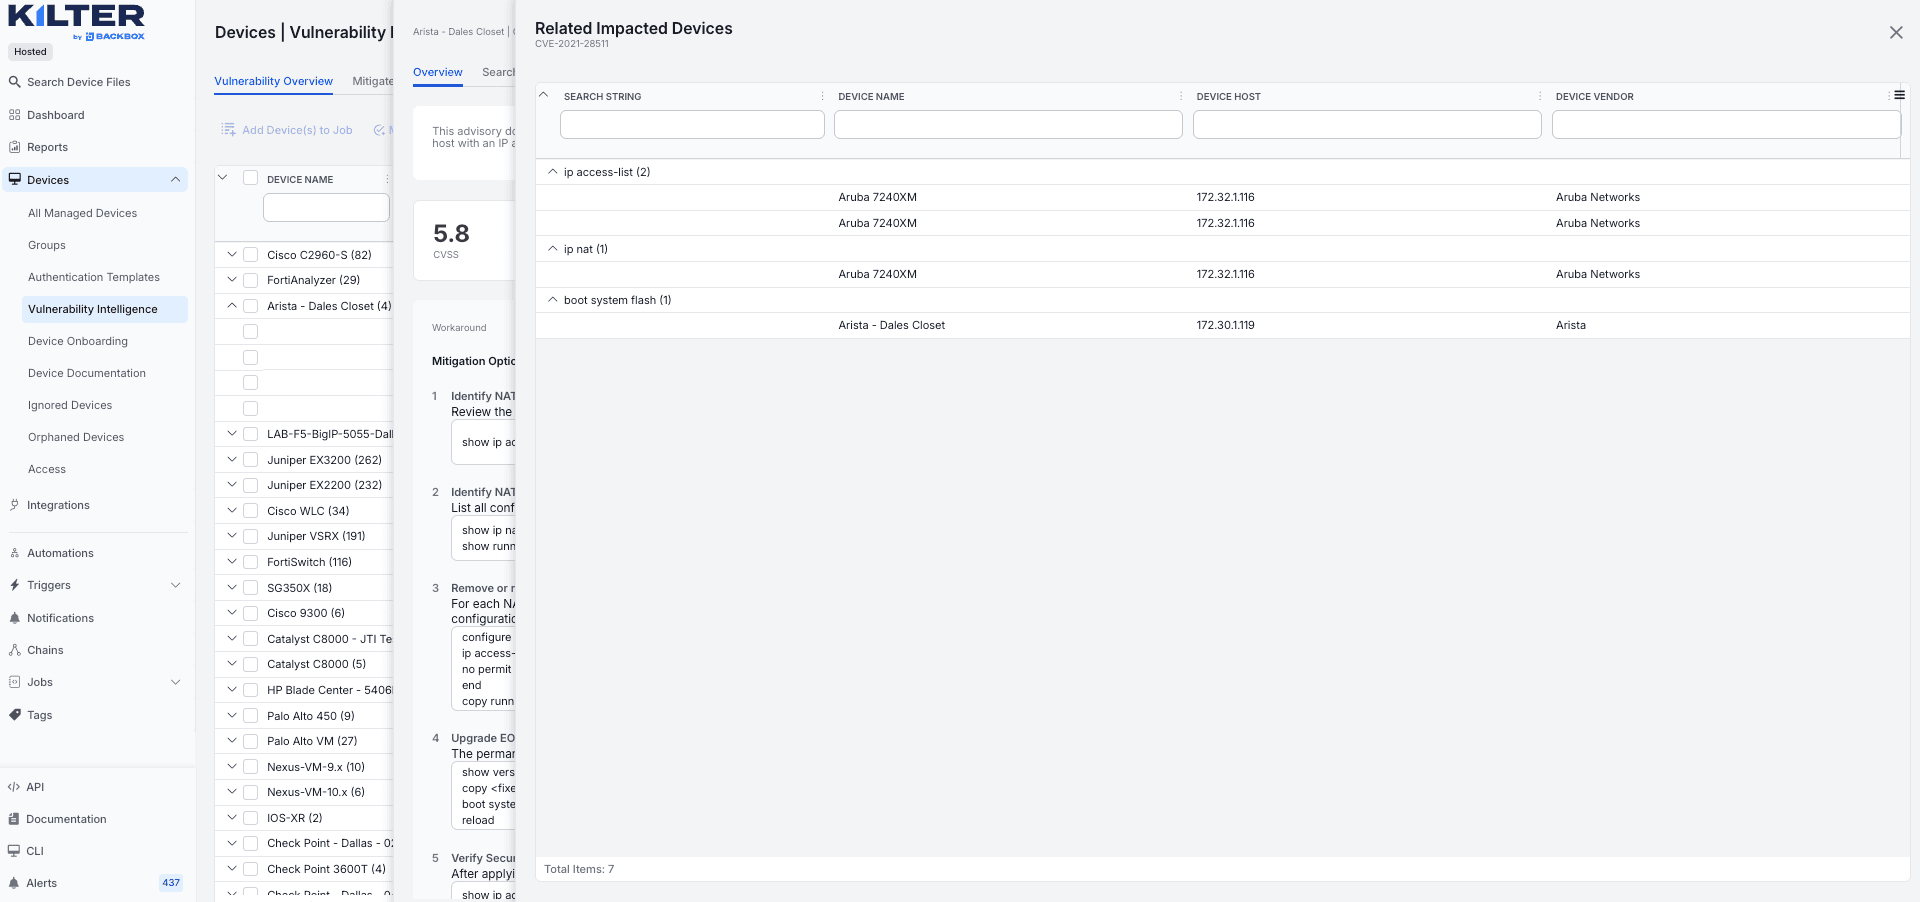Click the Kilter logo
This screenshot has width=1920, height=902.
tap(76, 22)
